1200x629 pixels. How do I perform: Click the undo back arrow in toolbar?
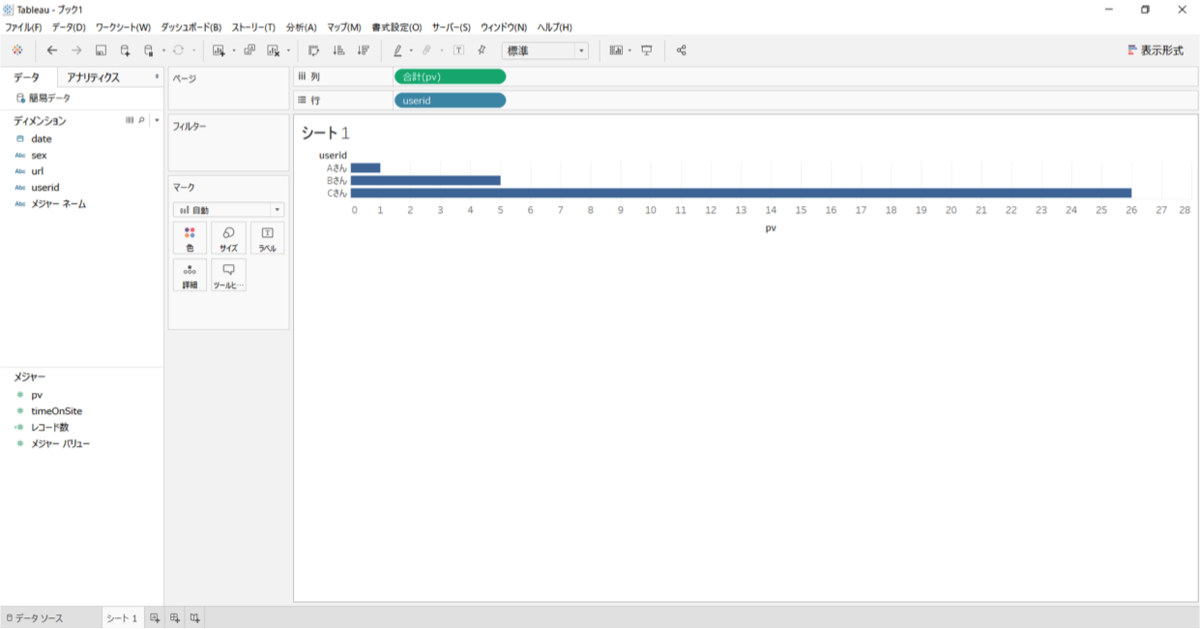click(x=52, y=50)
